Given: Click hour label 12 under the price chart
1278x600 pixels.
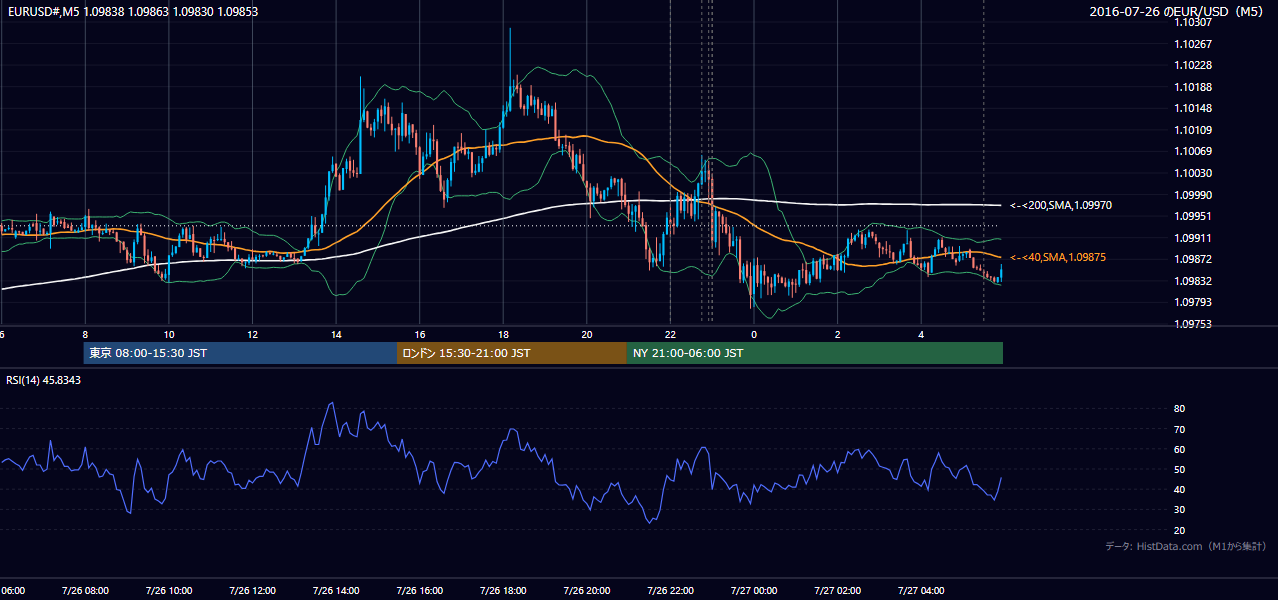Looking at the screenshot, I should tap(253, 334).
